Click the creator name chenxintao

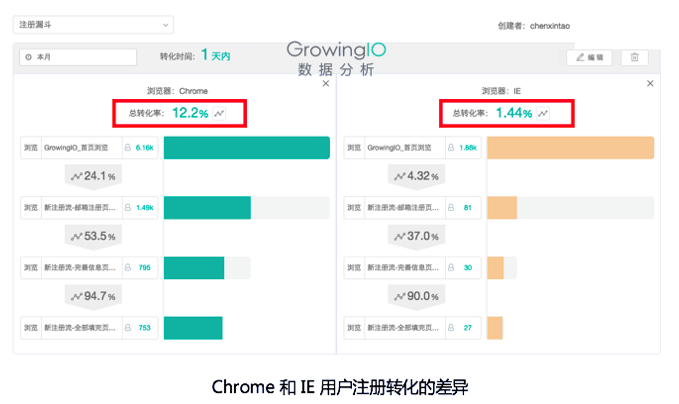550,26
